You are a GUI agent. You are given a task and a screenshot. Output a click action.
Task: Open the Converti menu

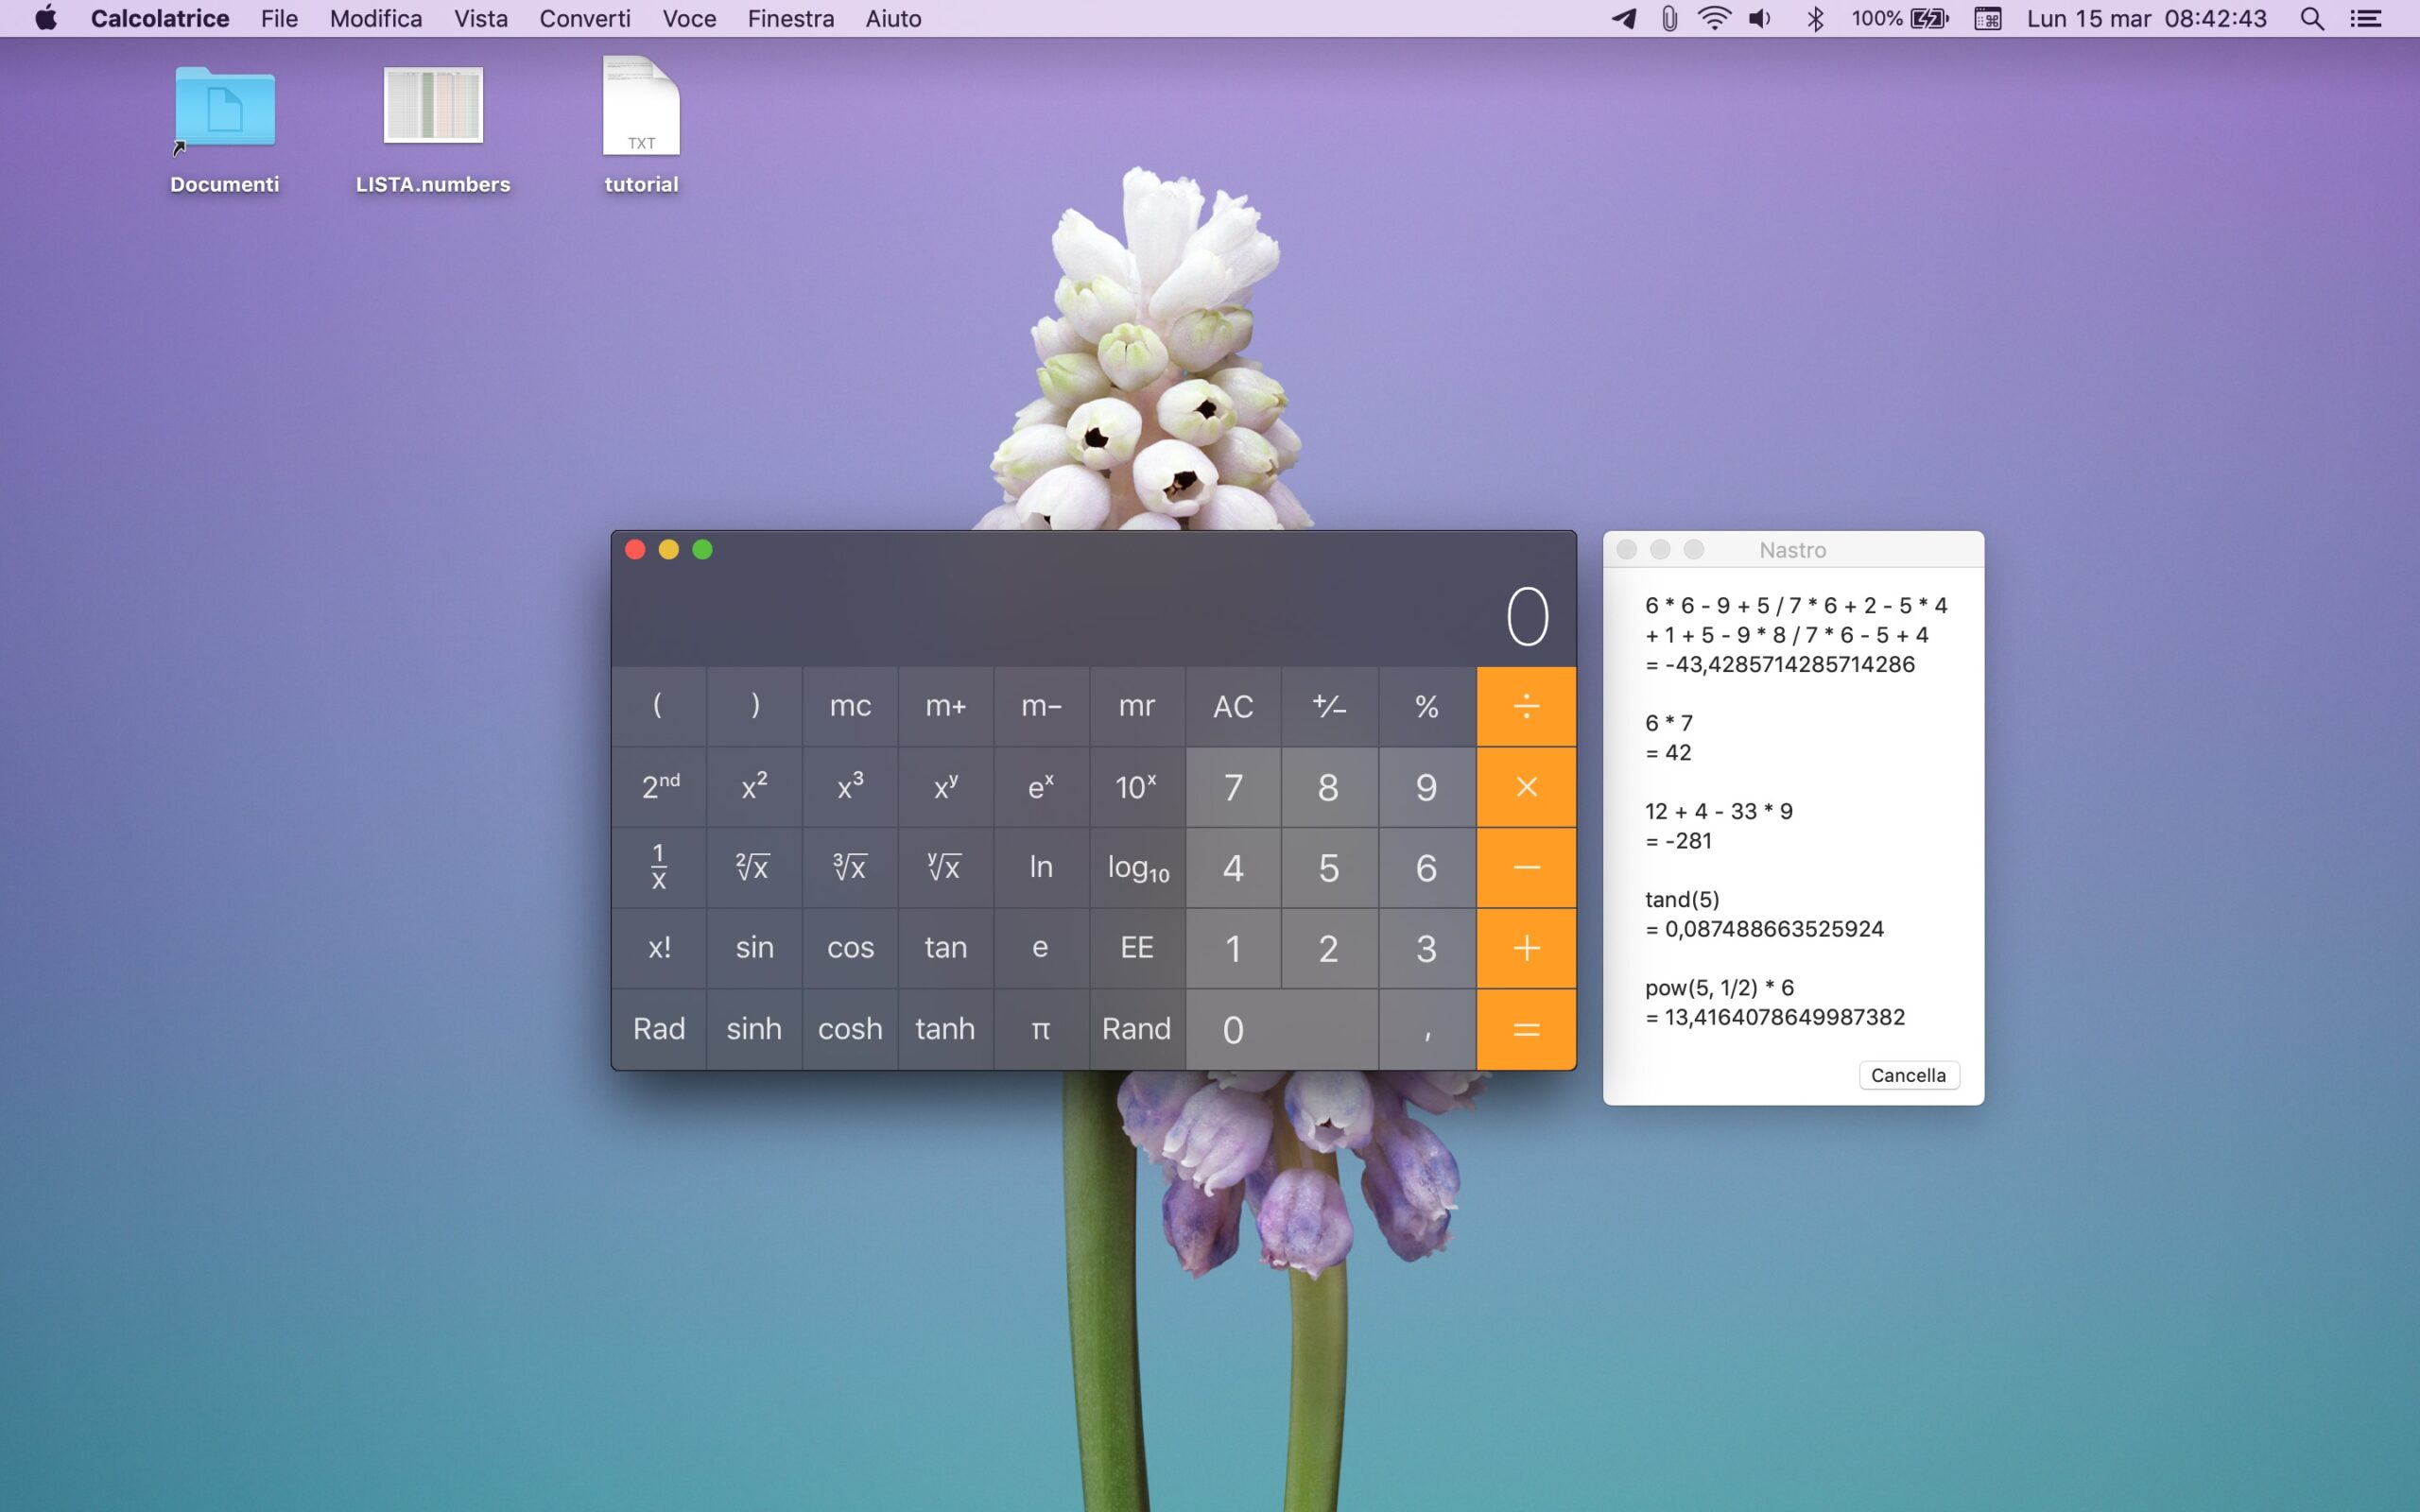point(585,19)
